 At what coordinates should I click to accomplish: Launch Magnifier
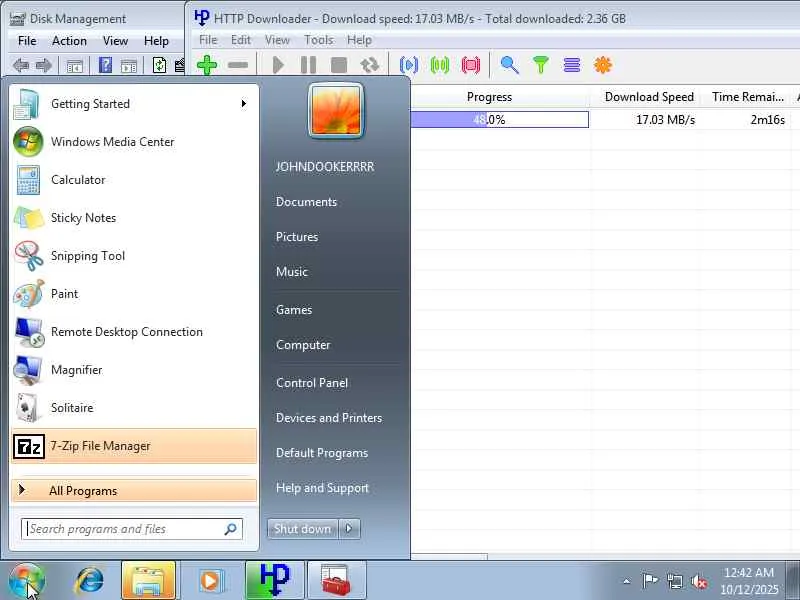pos(134,370)
